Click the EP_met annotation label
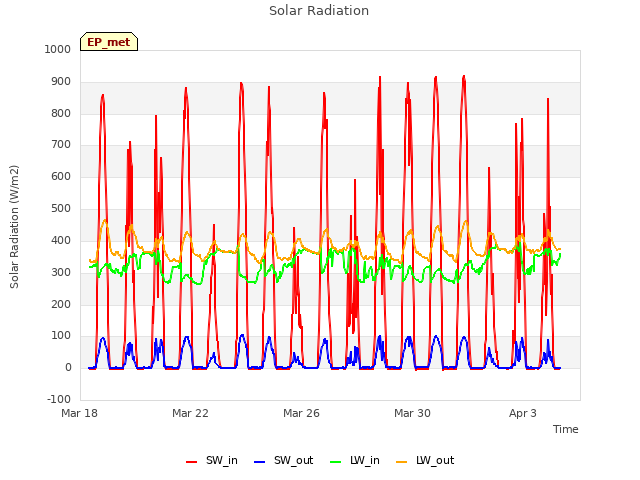This screenshot has height=480, width=640. [109, 42]
